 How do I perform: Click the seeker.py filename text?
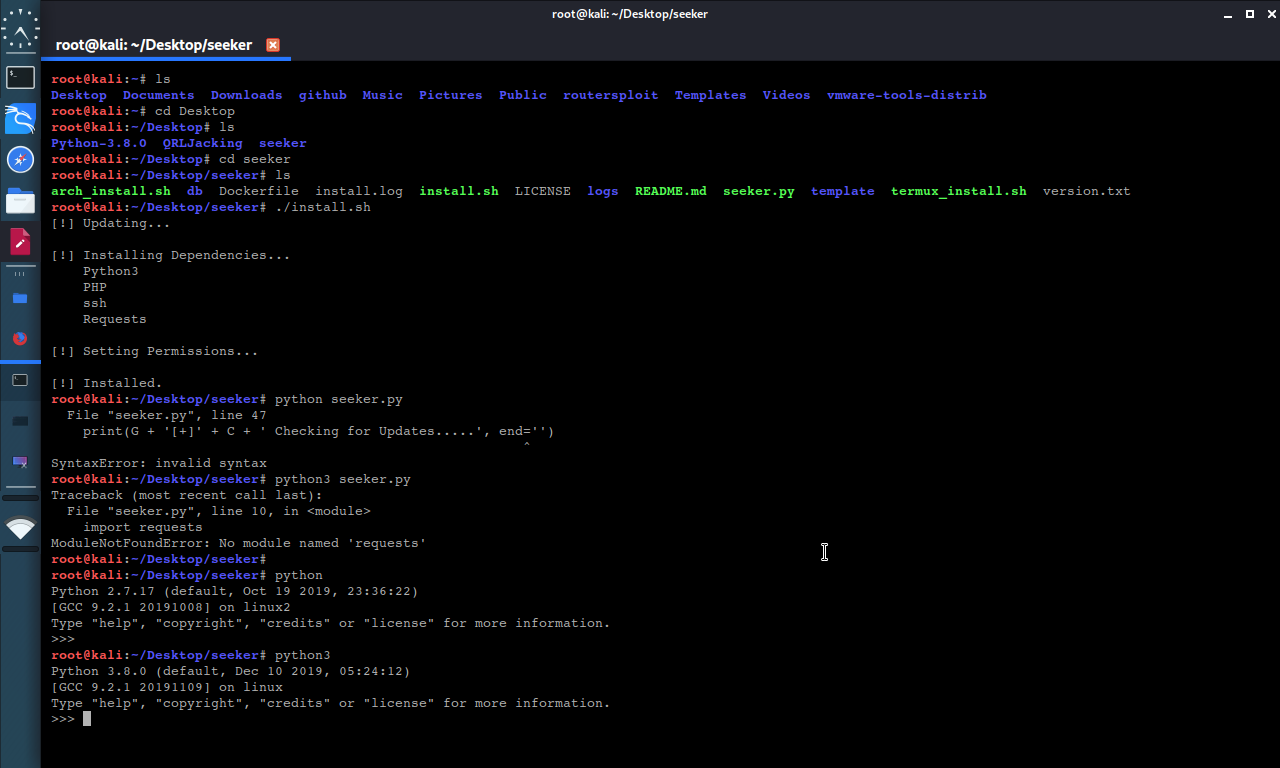coord(758,190)
